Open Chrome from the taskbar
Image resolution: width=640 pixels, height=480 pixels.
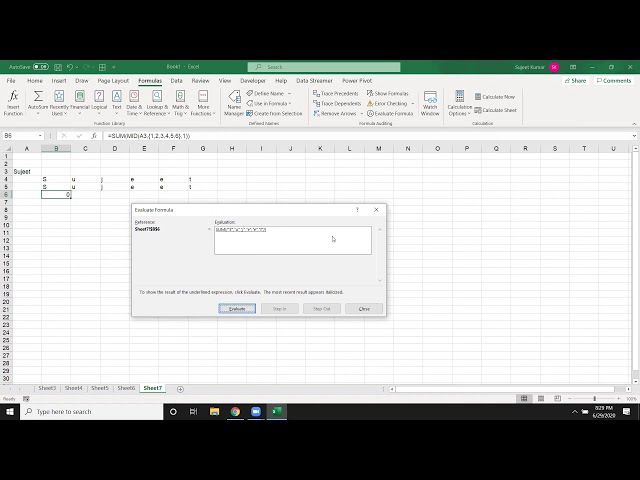pos(235,411)
